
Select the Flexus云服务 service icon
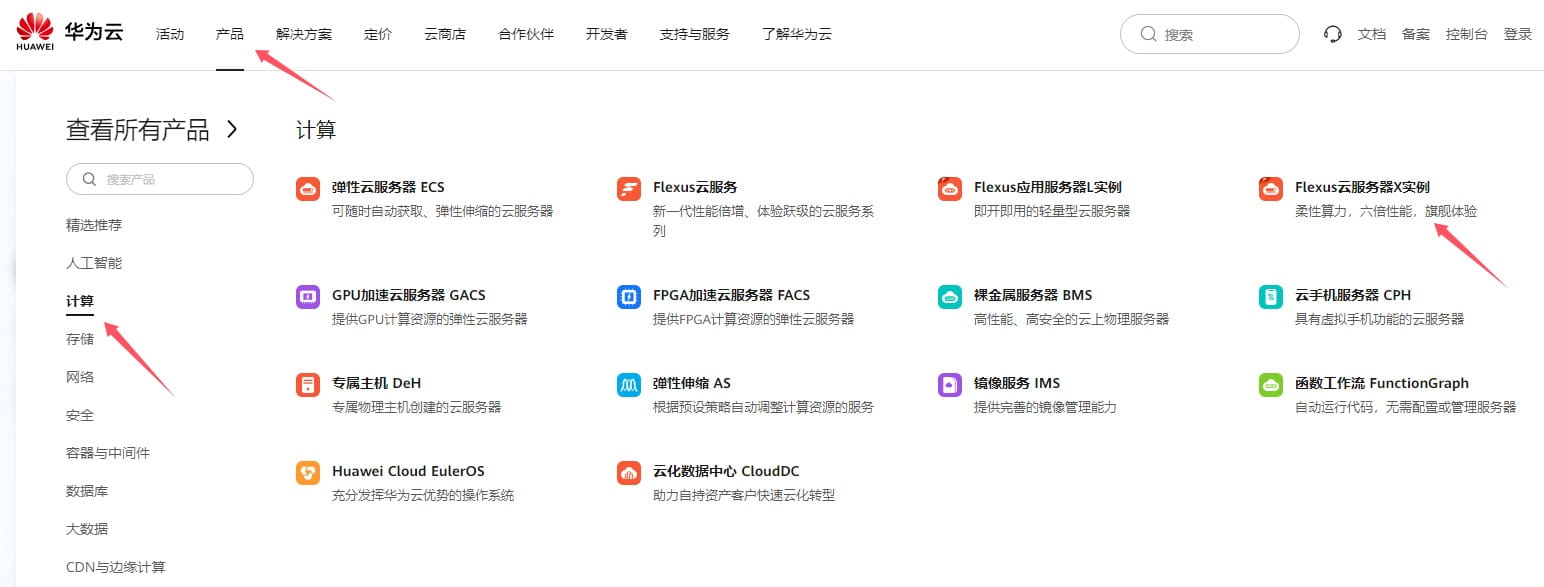[x=627, y=187]
